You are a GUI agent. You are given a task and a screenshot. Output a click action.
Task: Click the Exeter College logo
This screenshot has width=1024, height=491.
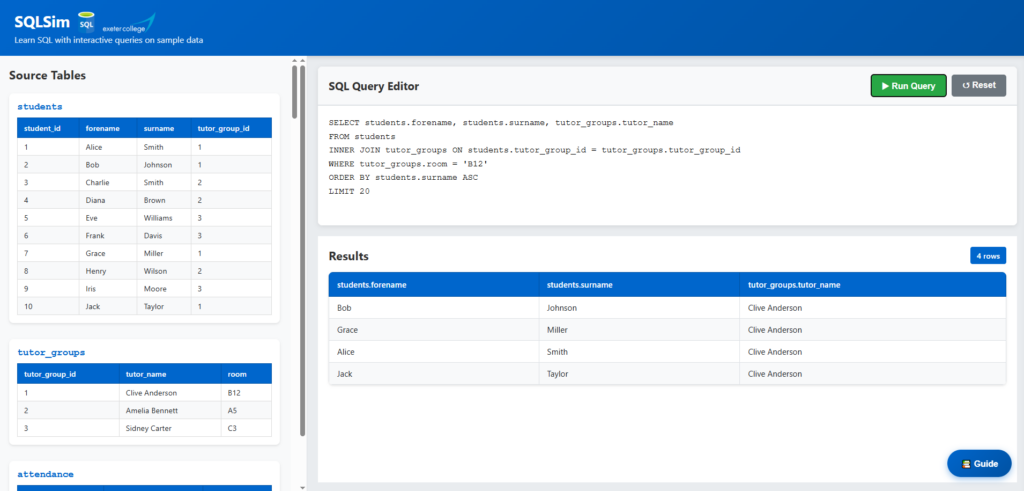(129, 24)
